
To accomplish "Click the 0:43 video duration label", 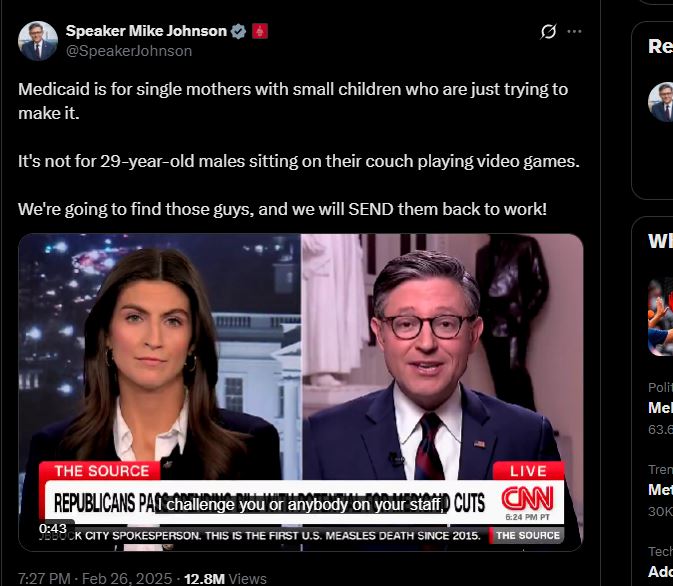I will point(53,528).
